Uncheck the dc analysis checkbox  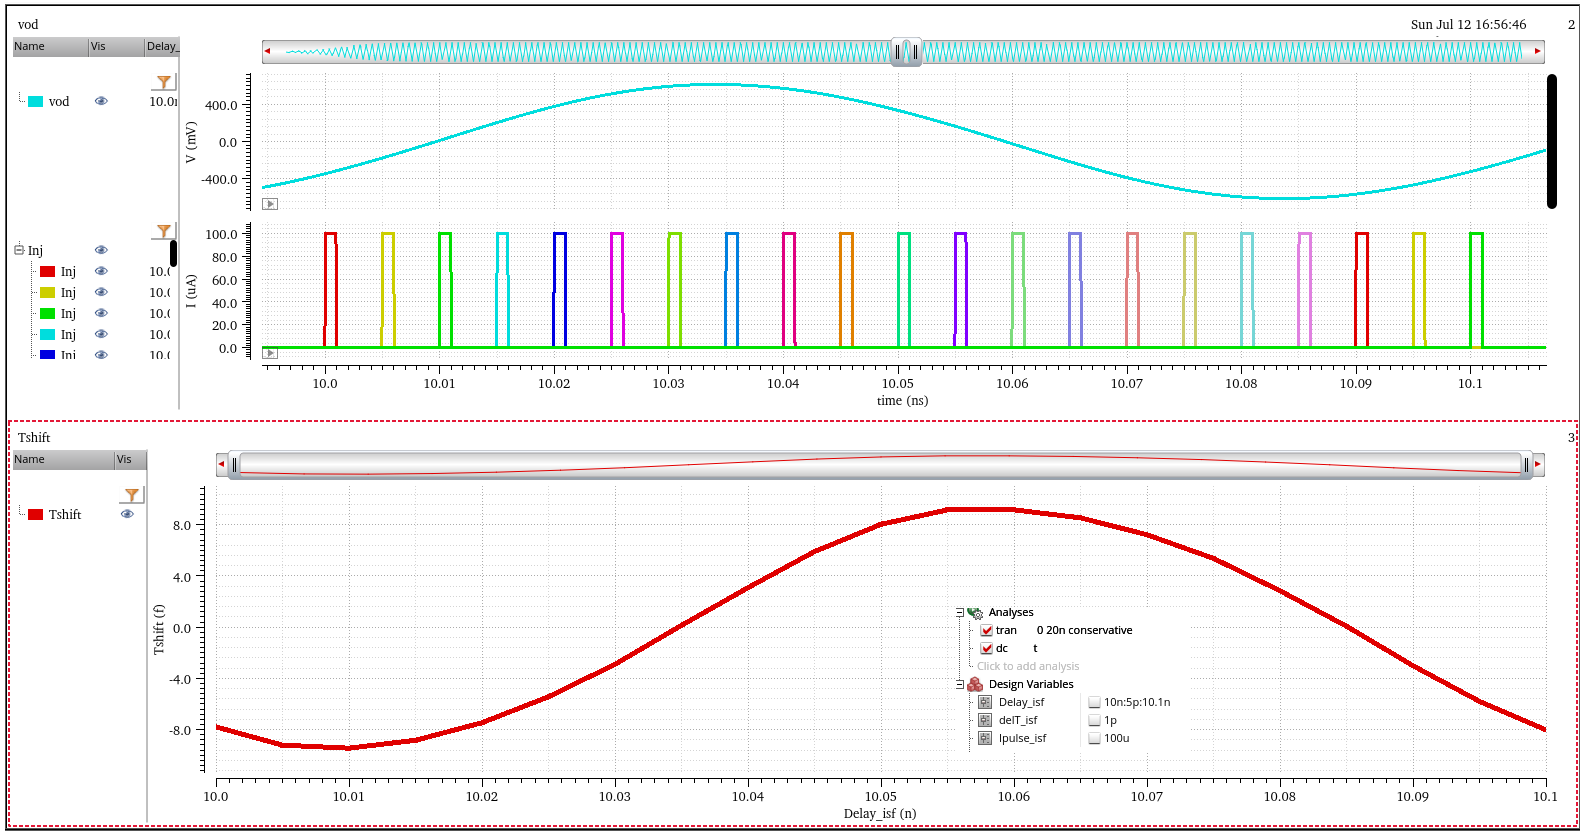[987, 648]
